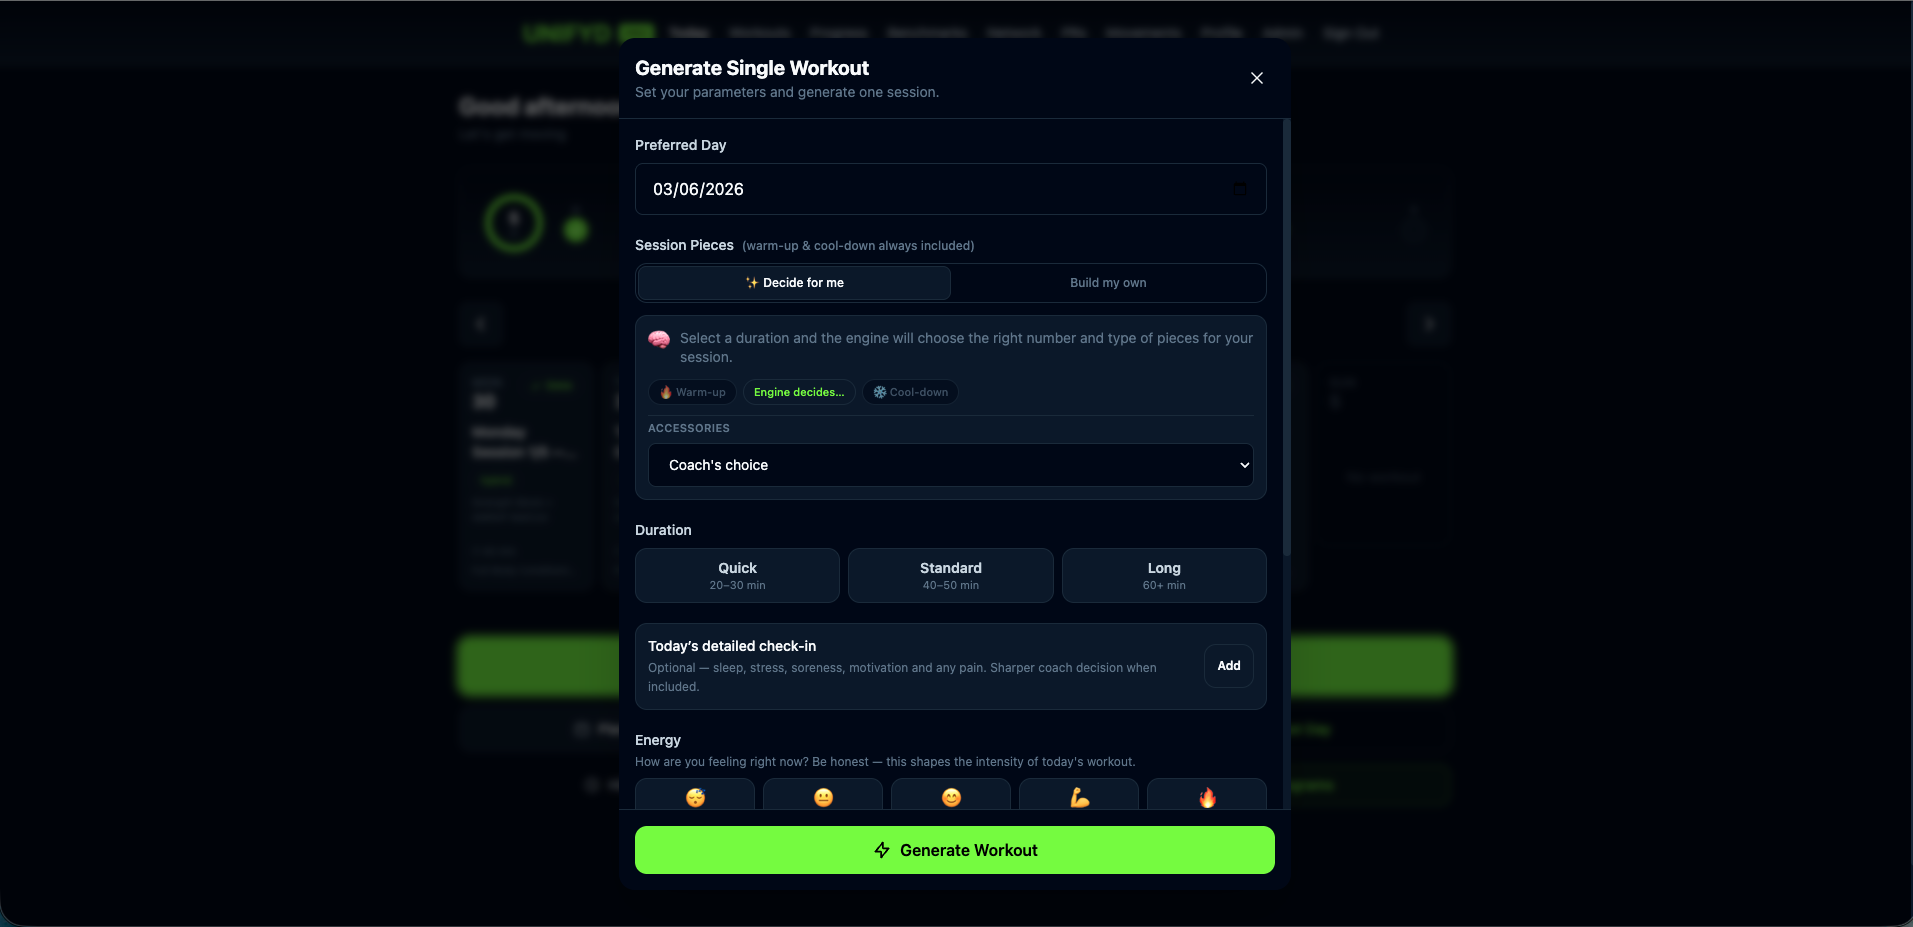Click the 'Today's detailed check-in' title

tap(732, 646)
